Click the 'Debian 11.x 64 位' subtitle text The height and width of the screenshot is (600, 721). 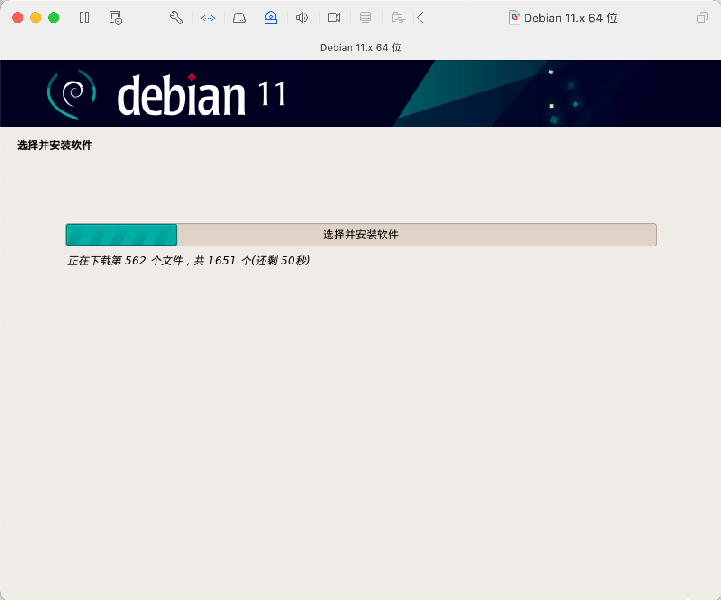[x=360, y=47]
